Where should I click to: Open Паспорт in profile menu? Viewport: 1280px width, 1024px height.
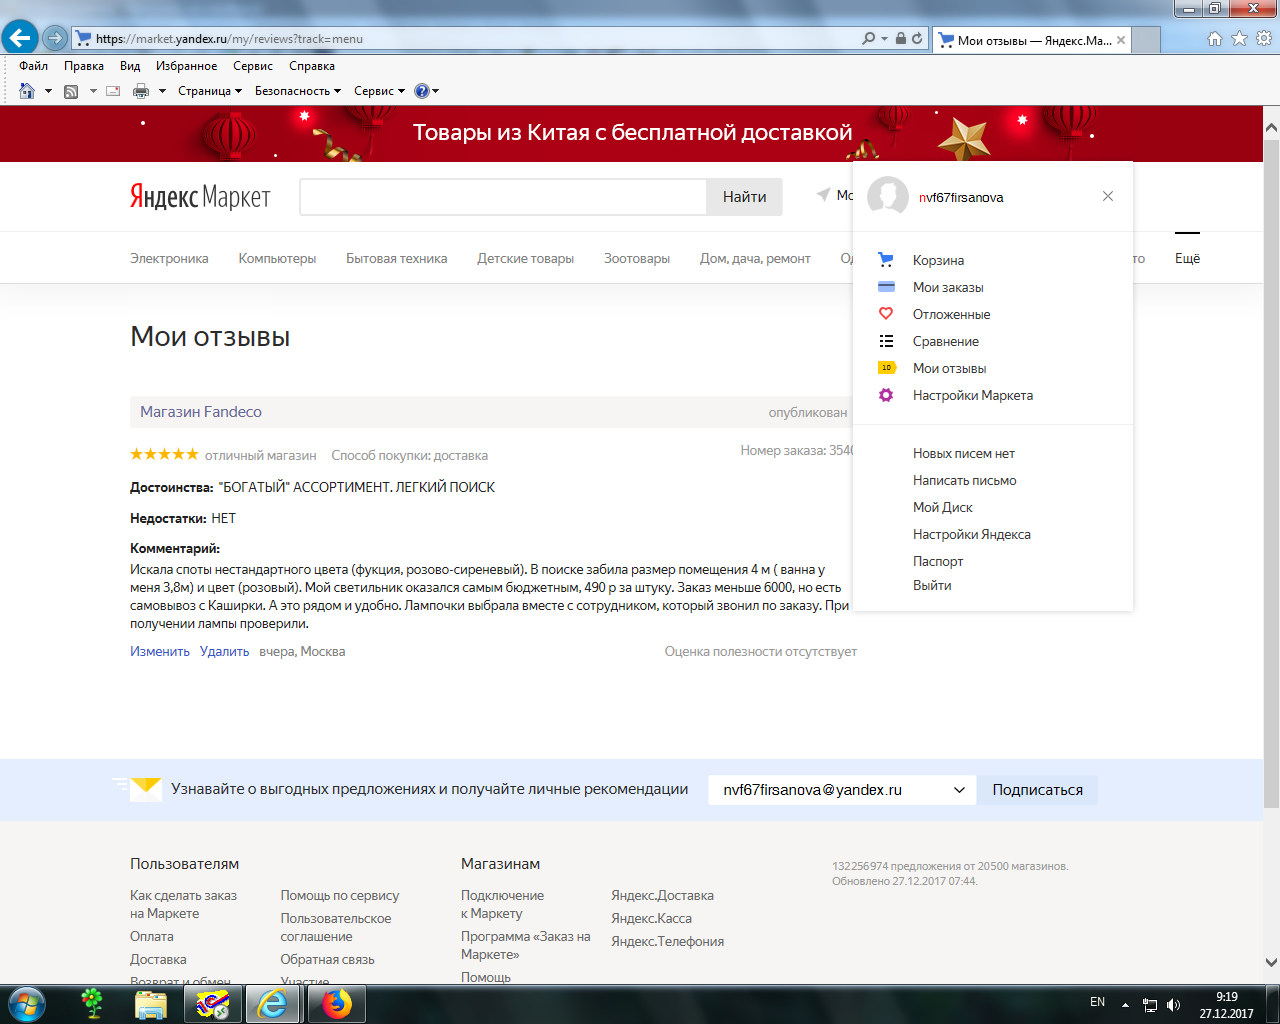(x=938, y=561)
